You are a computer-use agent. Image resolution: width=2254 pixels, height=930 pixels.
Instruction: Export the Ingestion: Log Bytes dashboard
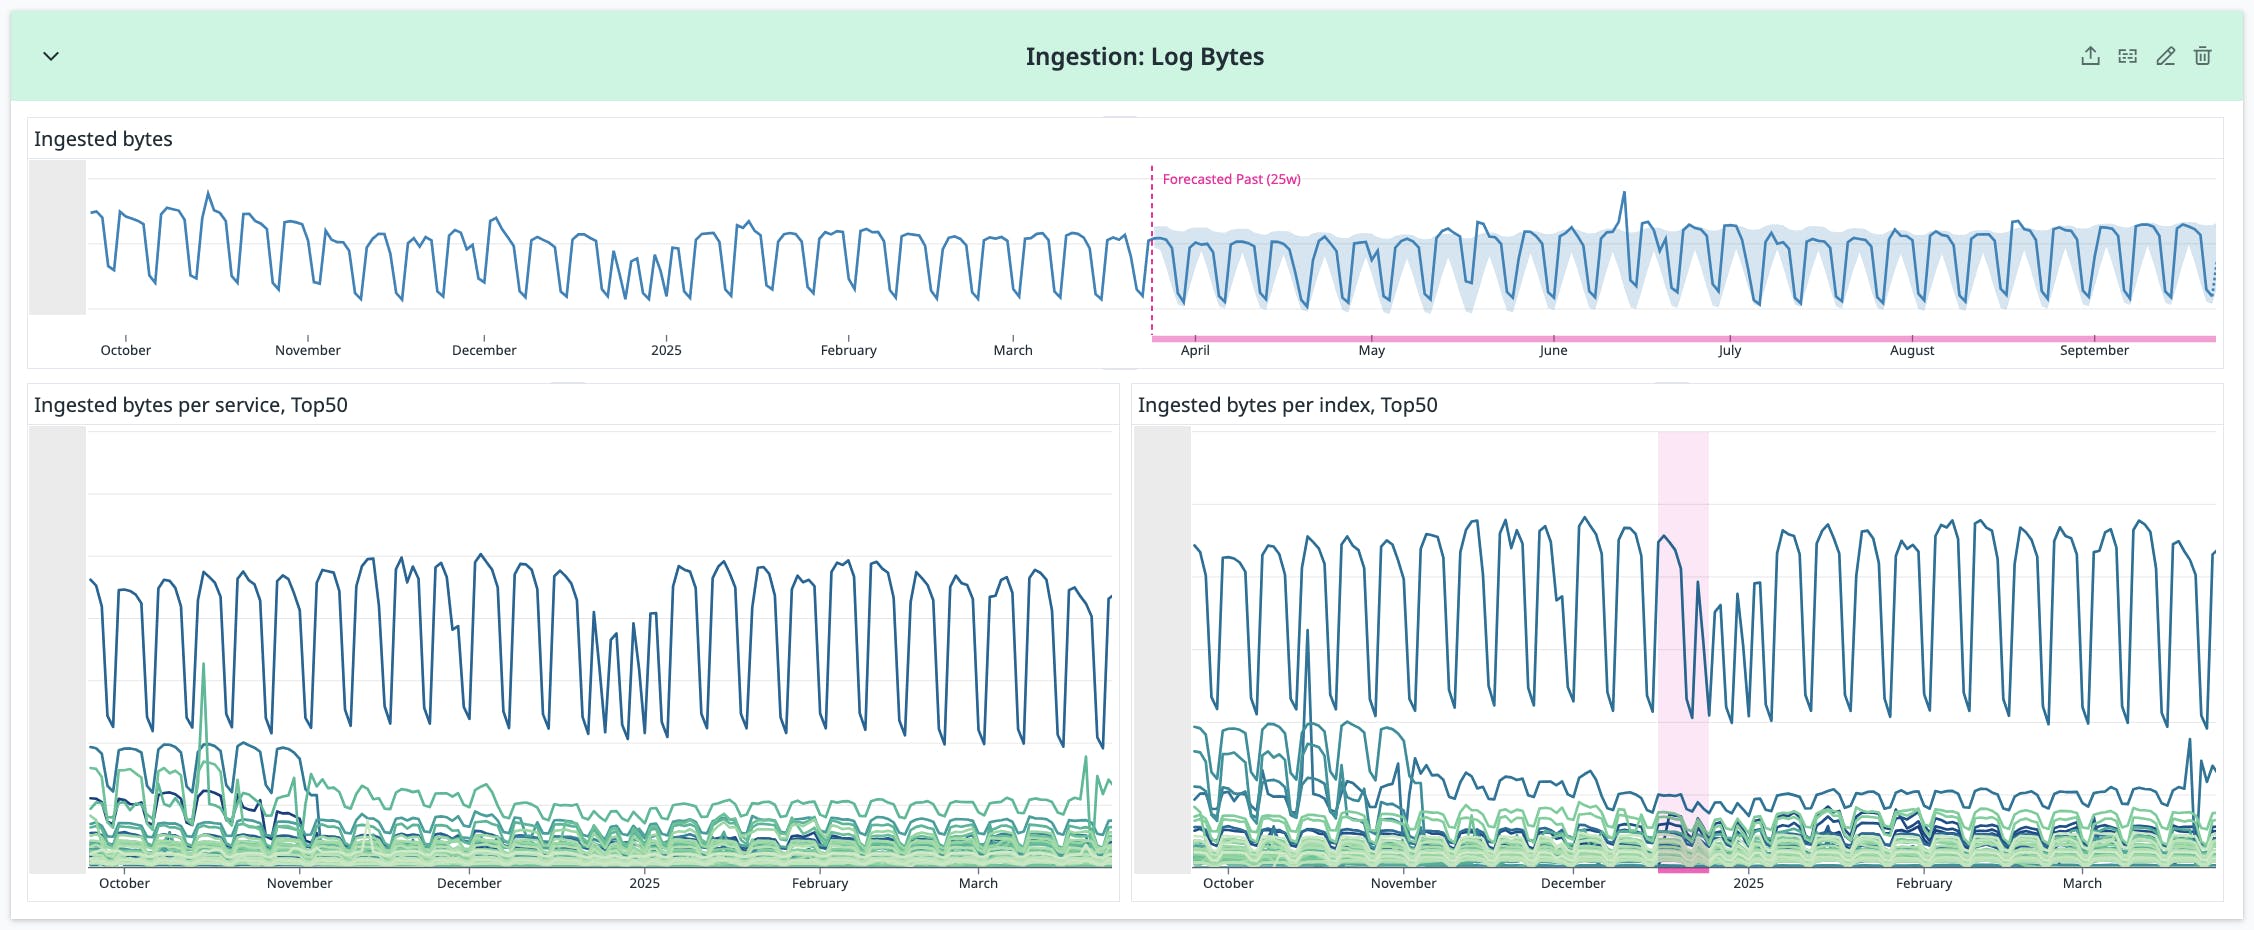pos(2090,56)
